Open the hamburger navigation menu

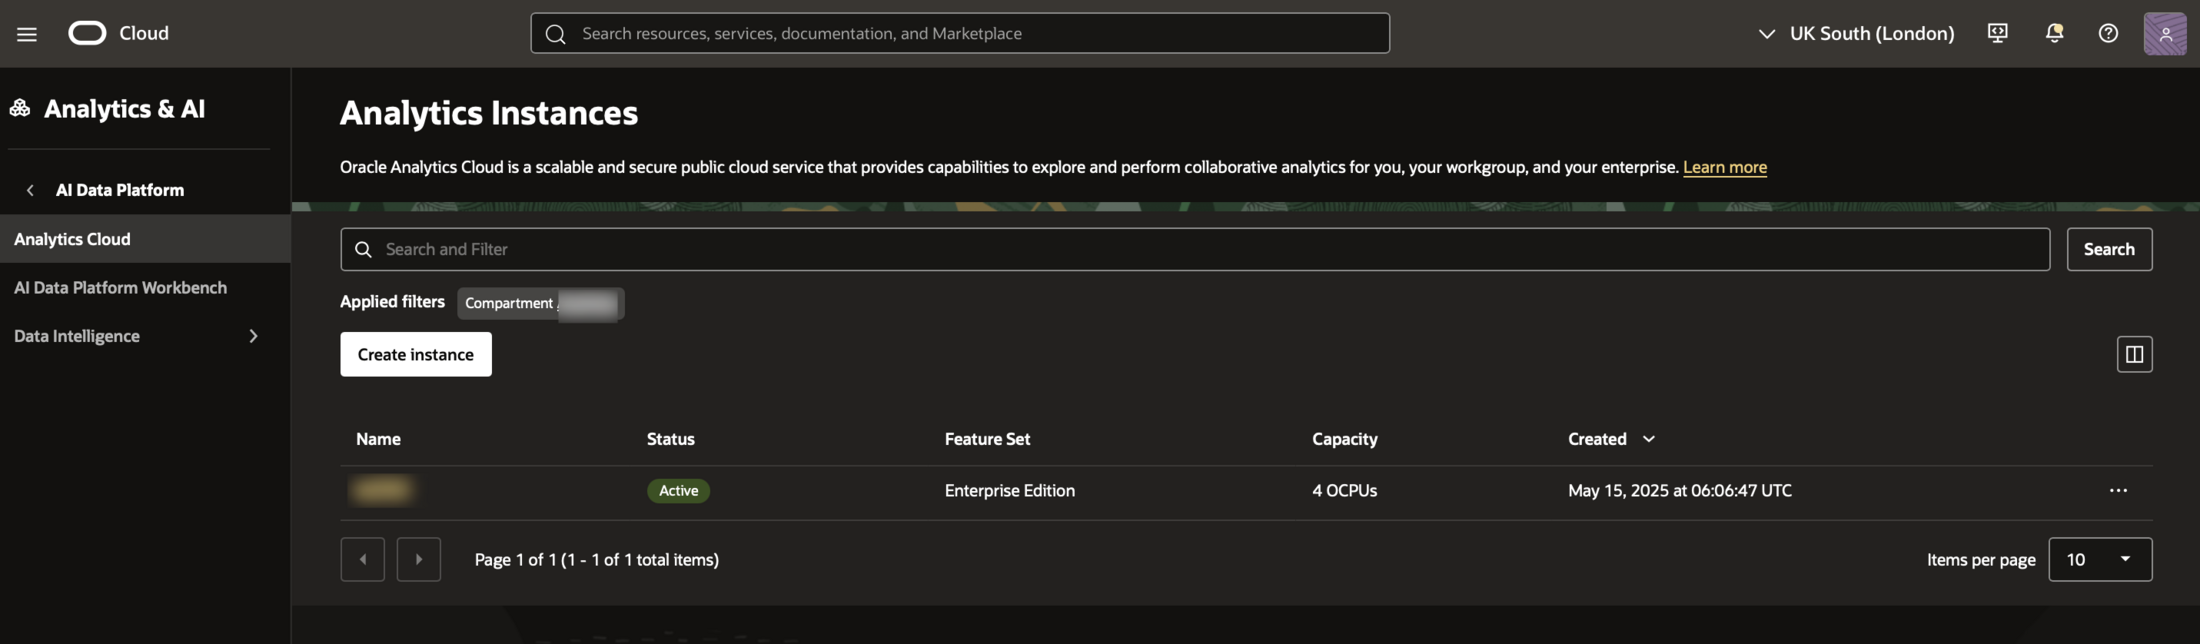tap(27, 34)
